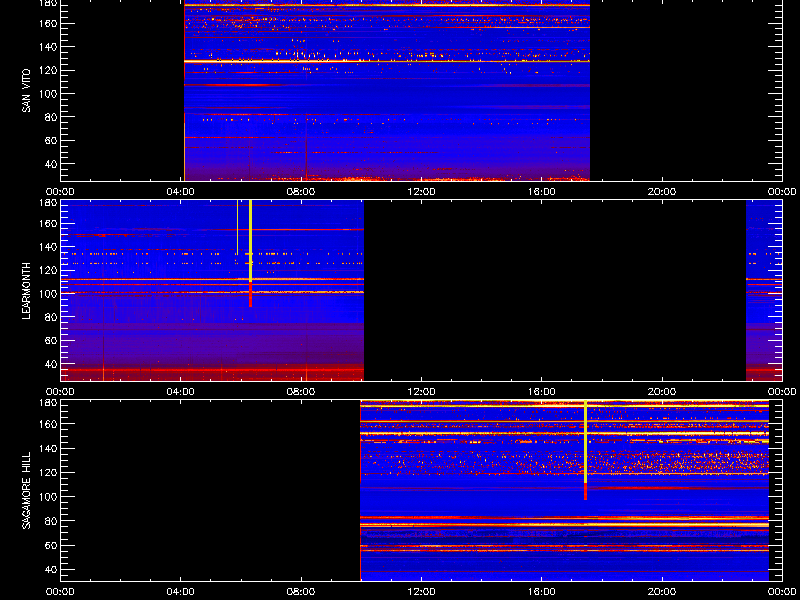Click the red segment below Sagamore Hill burst
The height and width of the screenshot is (600, 800).
click(x=585, y=491)
